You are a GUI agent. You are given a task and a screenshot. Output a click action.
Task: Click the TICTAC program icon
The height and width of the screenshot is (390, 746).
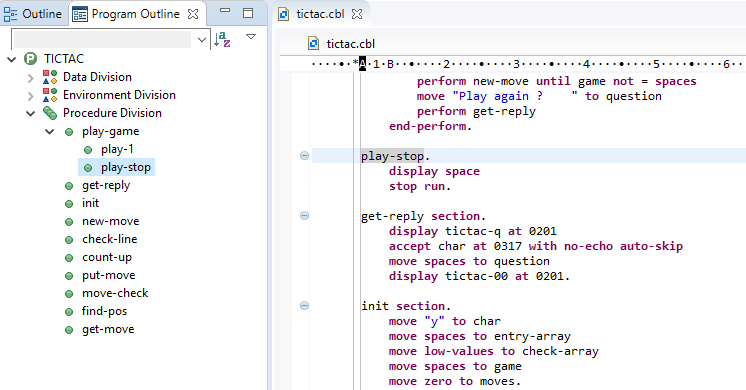(x=30, y=59)
